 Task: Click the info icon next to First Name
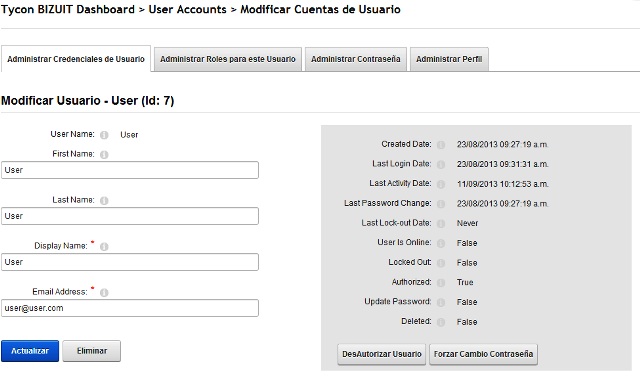[104, 155]
